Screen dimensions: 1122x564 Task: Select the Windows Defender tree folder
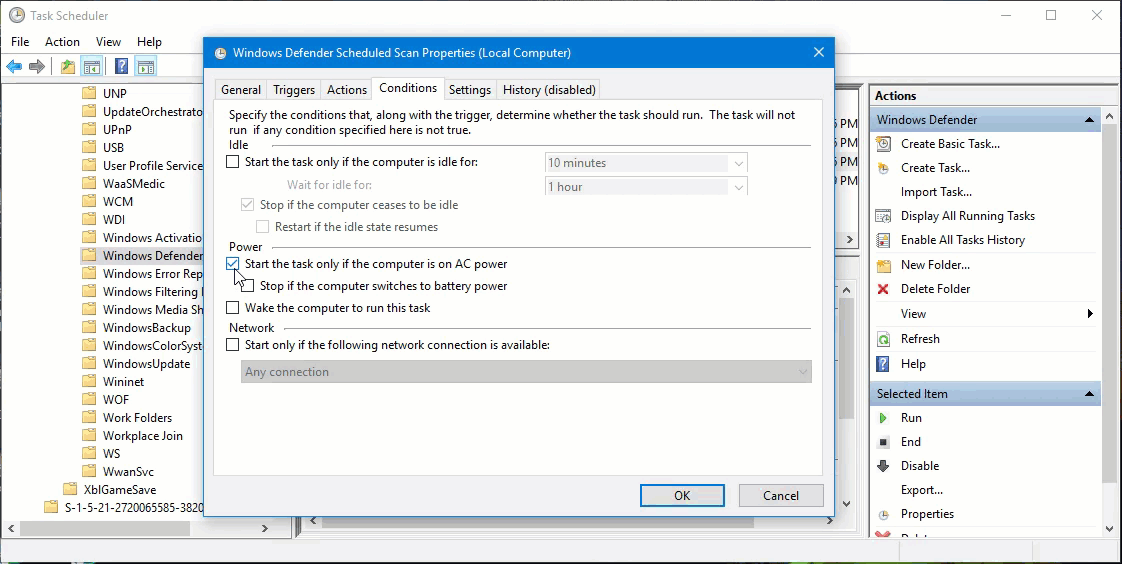pyautogui.click(x=142, y=256)
